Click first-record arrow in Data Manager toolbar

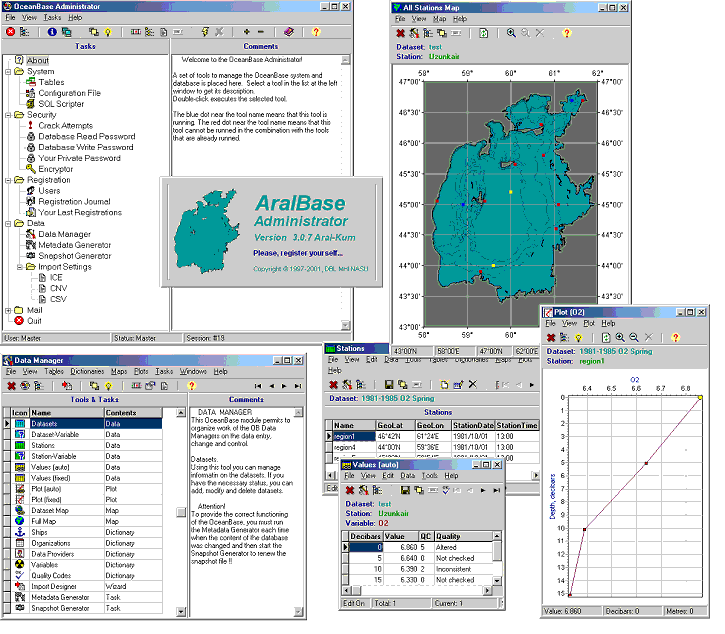[258, 386]
